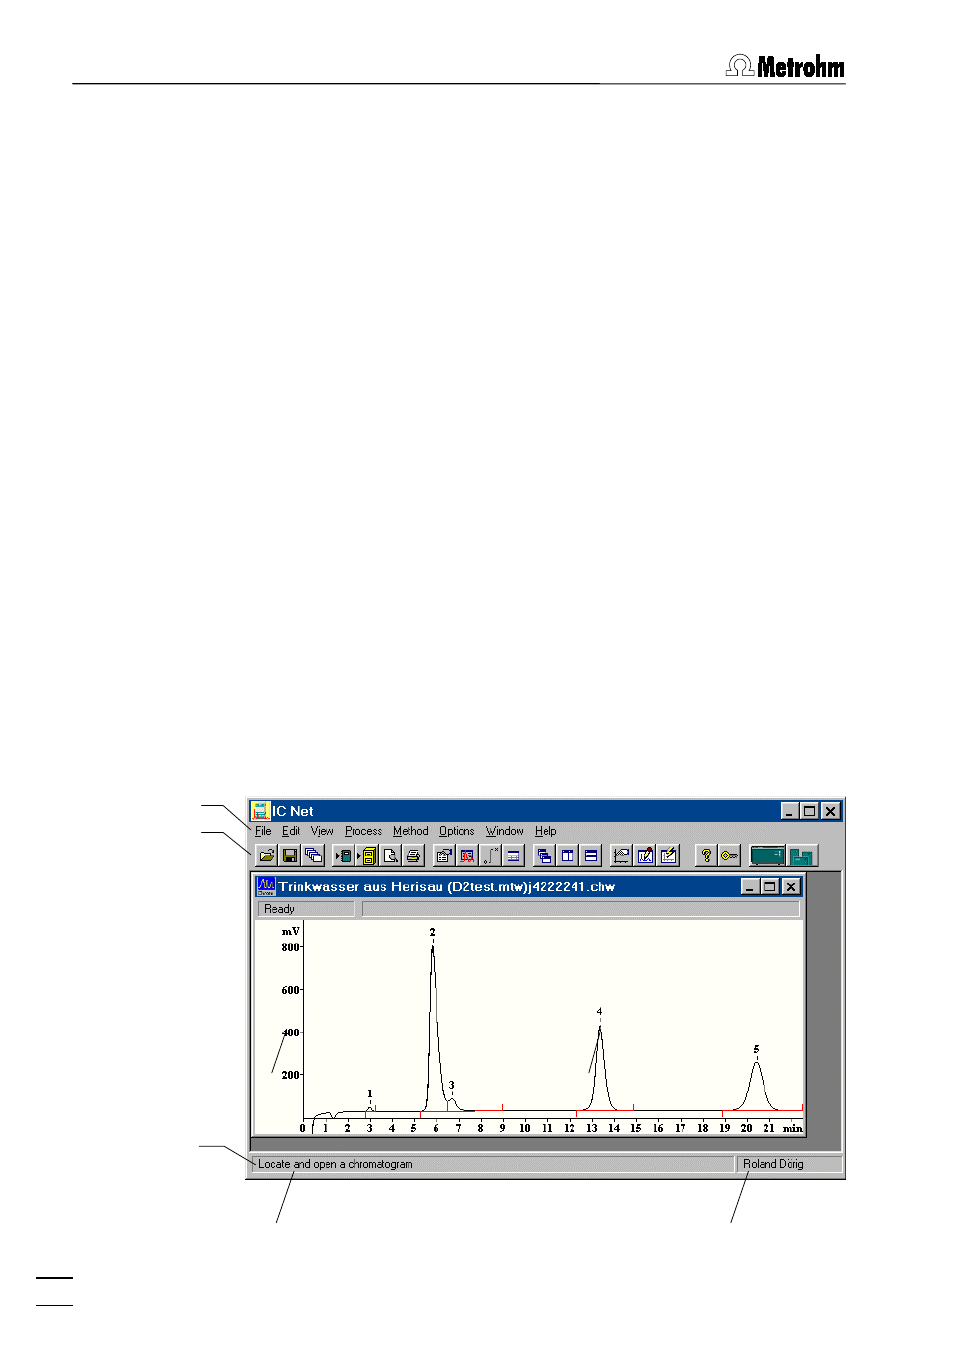Maximize the IC Net main window
The image size is (954, 1350).
click(x=809, y=811)
